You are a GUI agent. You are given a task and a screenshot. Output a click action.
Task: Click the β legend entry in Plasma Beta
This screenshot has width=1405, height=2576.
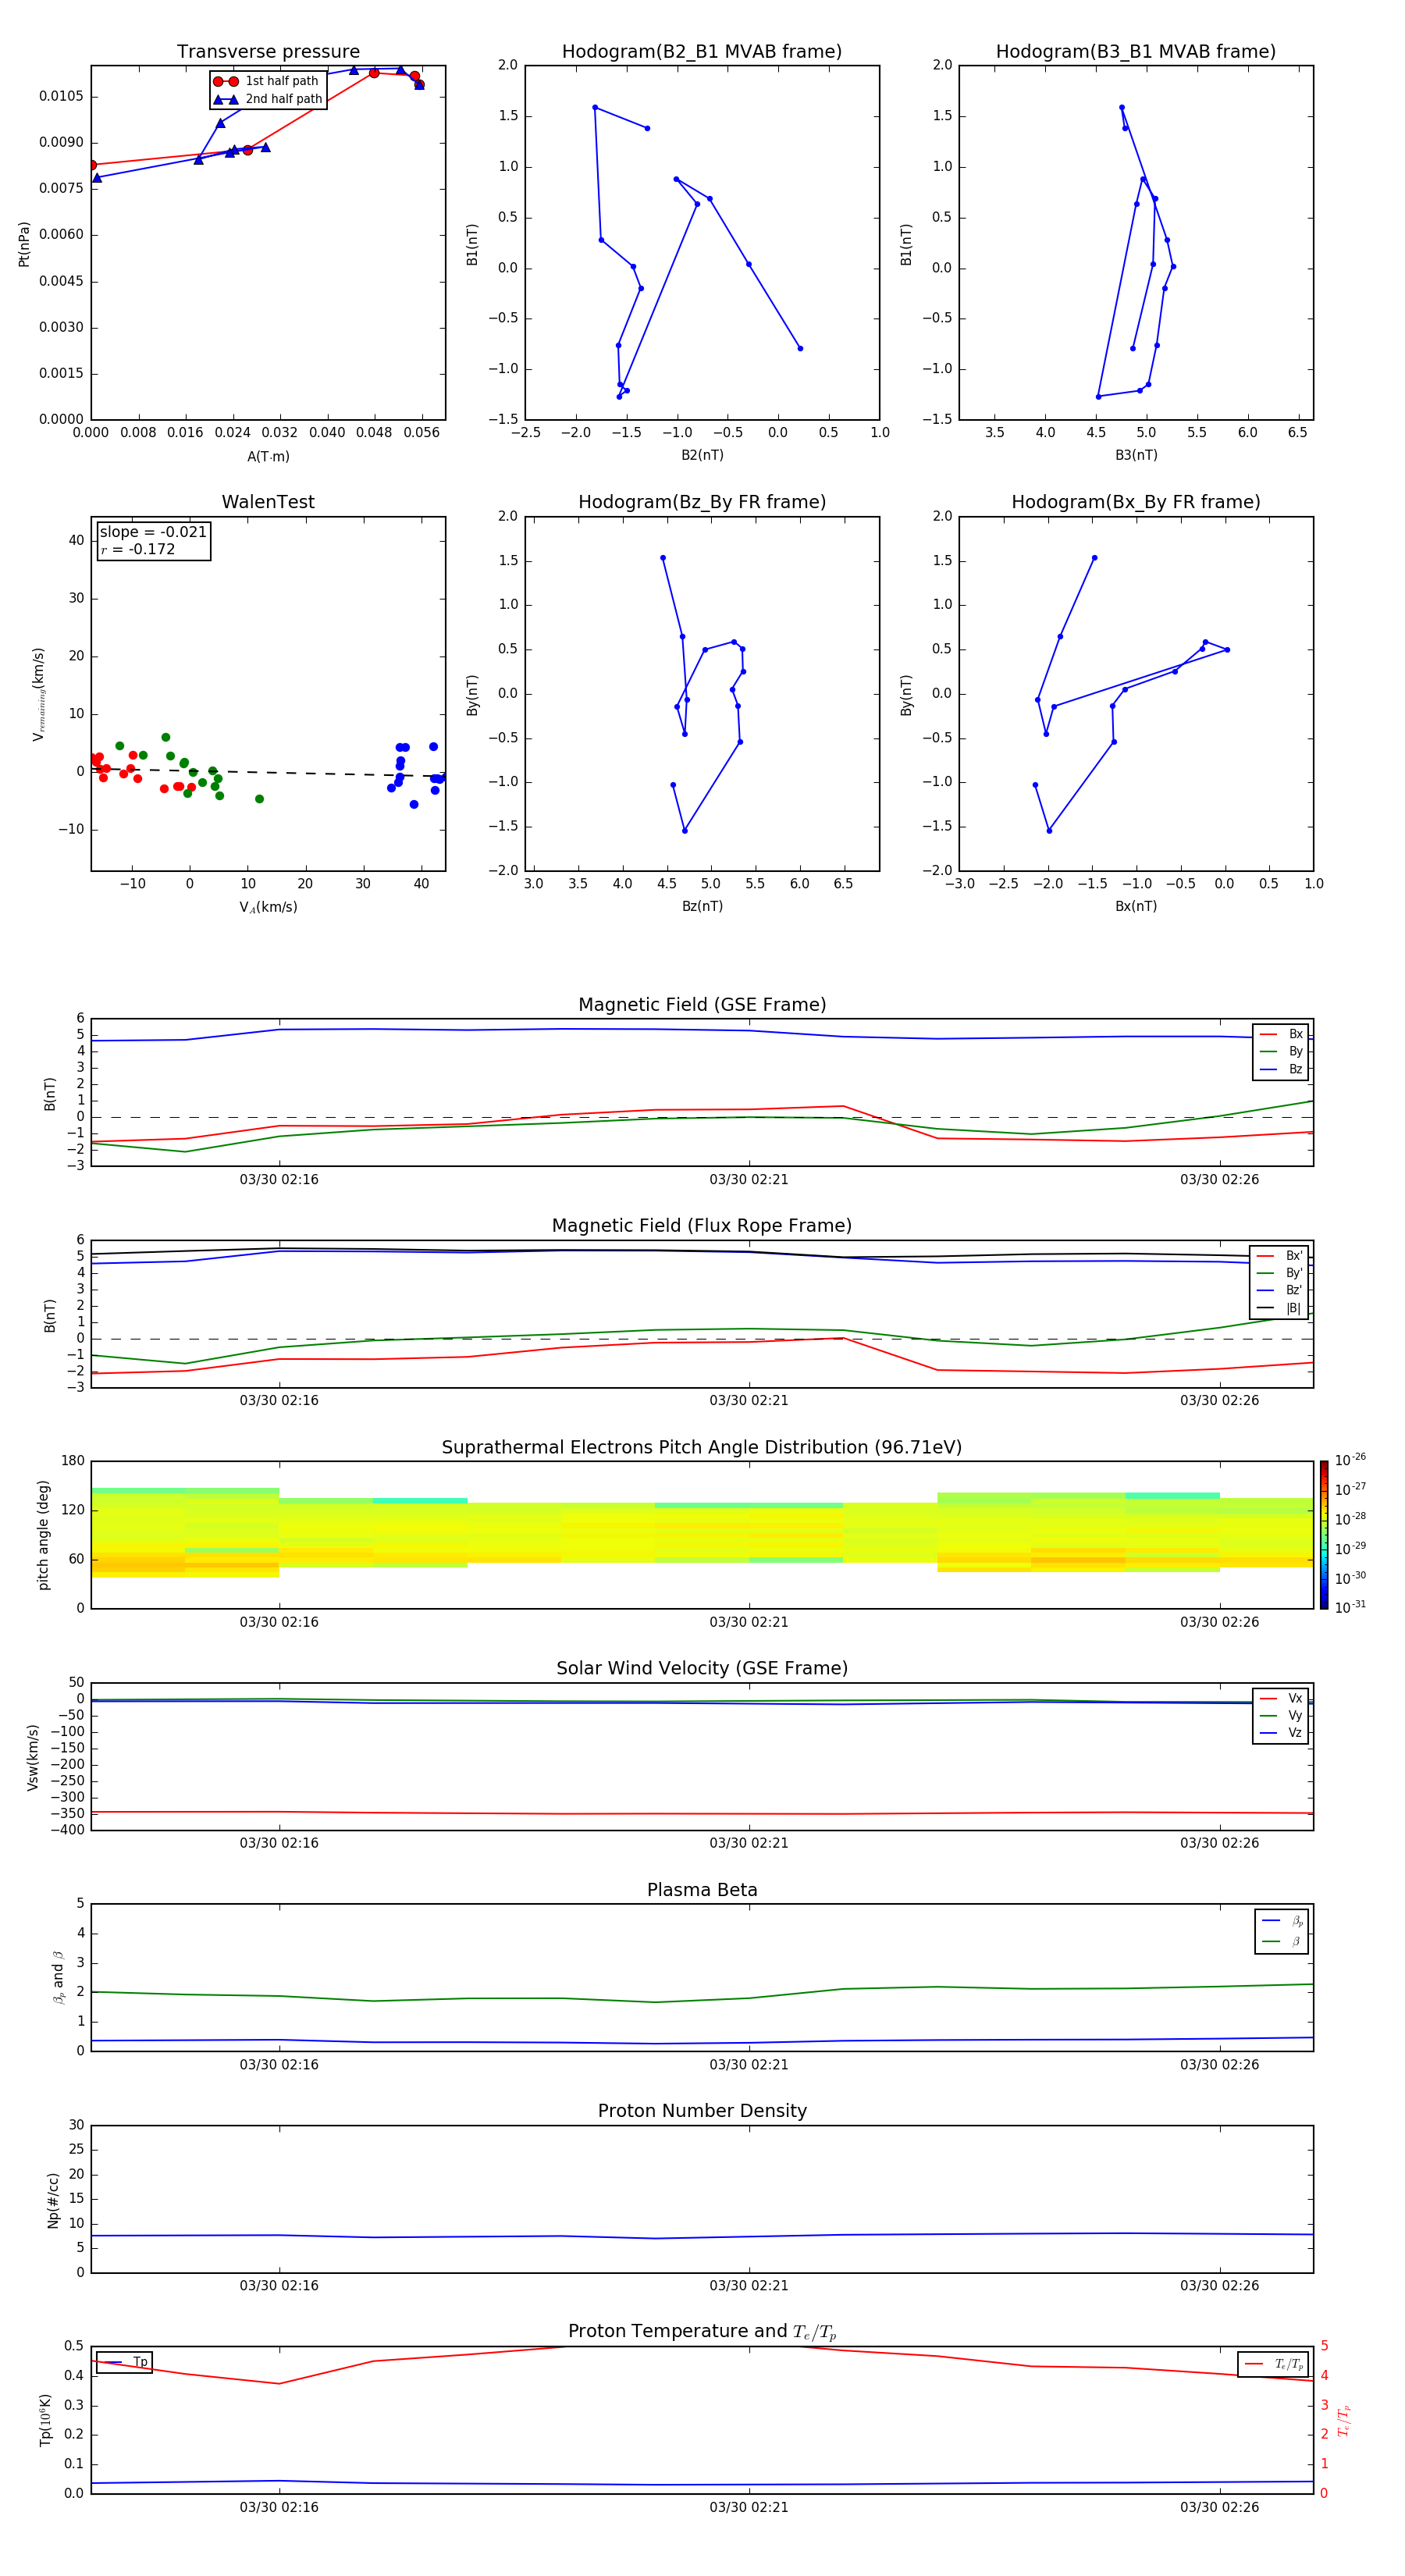click(1282, 1942)
